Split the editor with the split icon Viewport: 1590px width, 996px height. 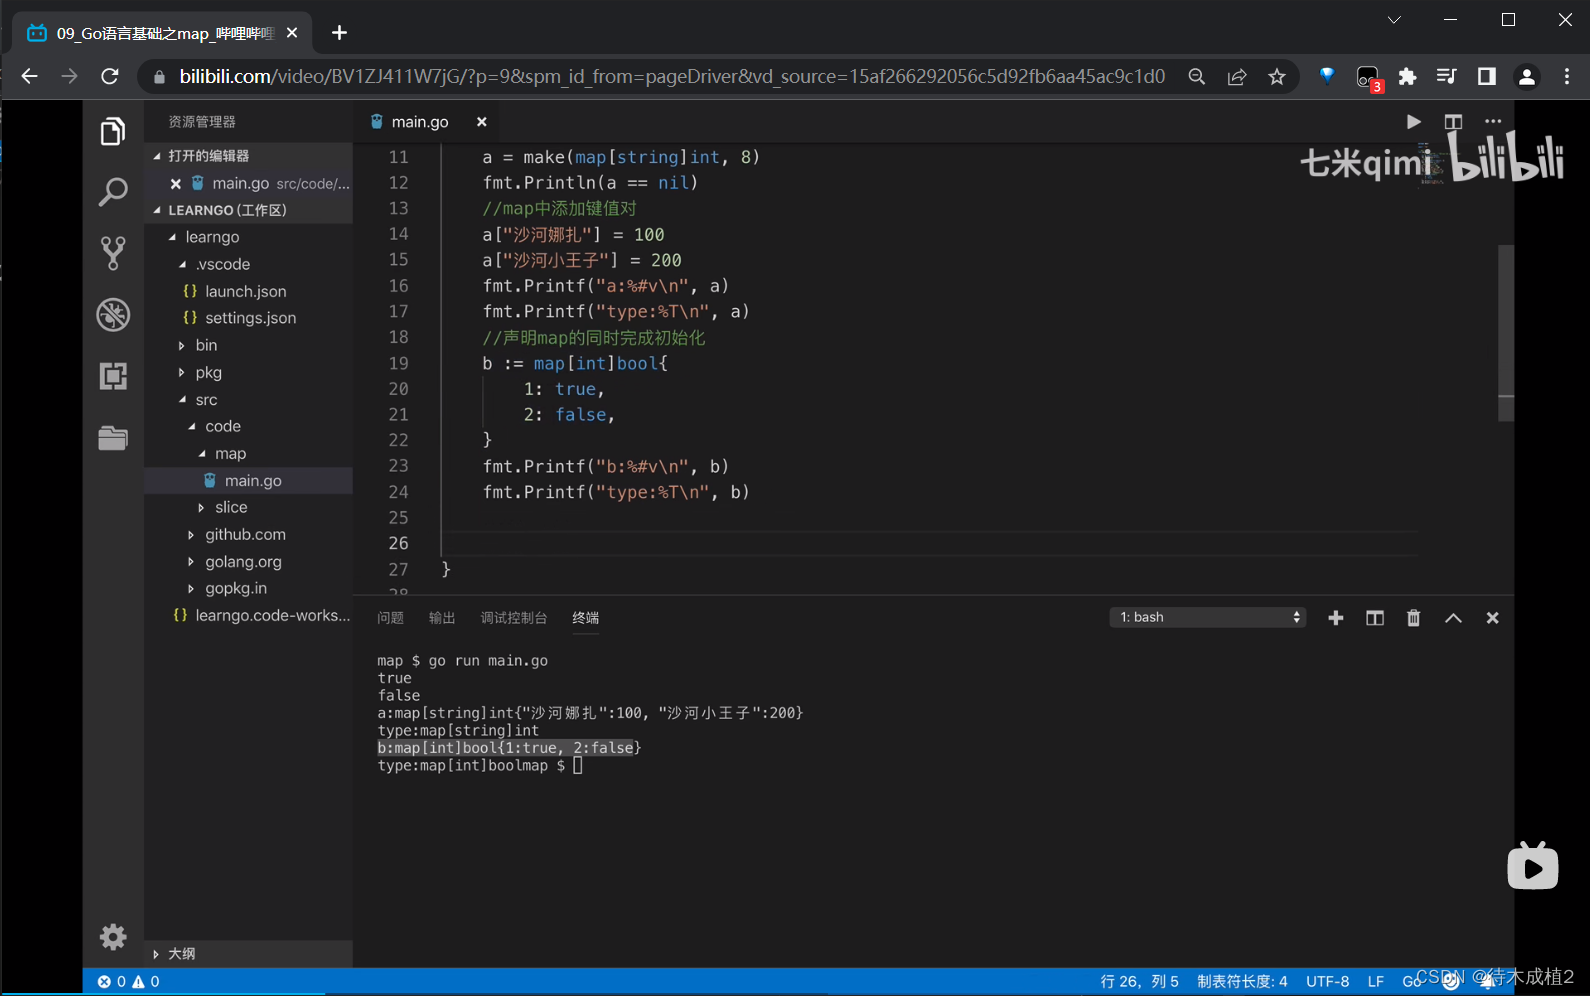tap(1453, 122)
